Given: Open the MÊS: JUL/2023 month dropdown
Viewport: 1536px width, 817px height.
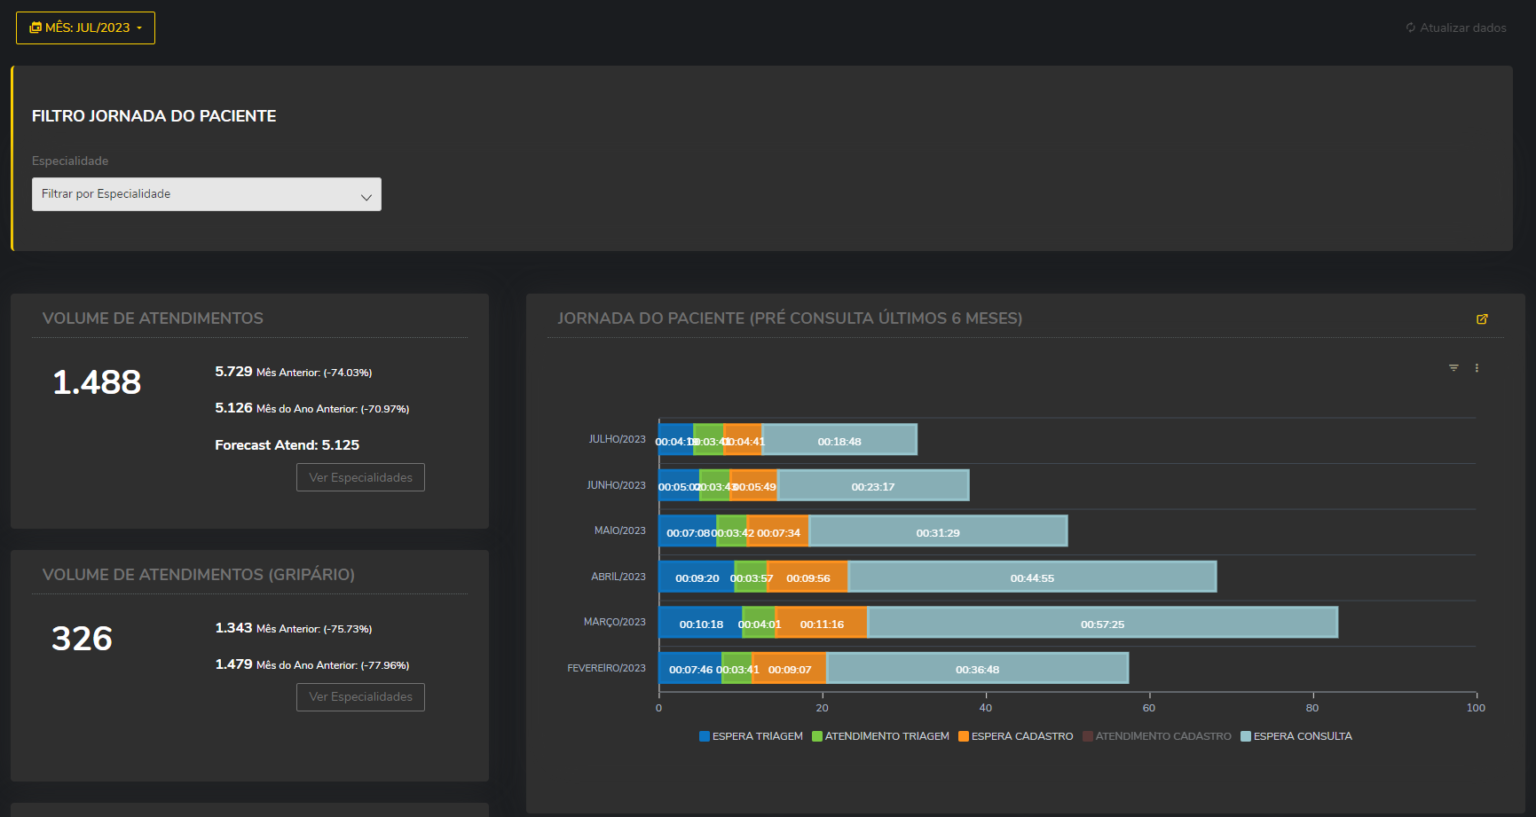Looking at the screenshot, I should (86, 28).
